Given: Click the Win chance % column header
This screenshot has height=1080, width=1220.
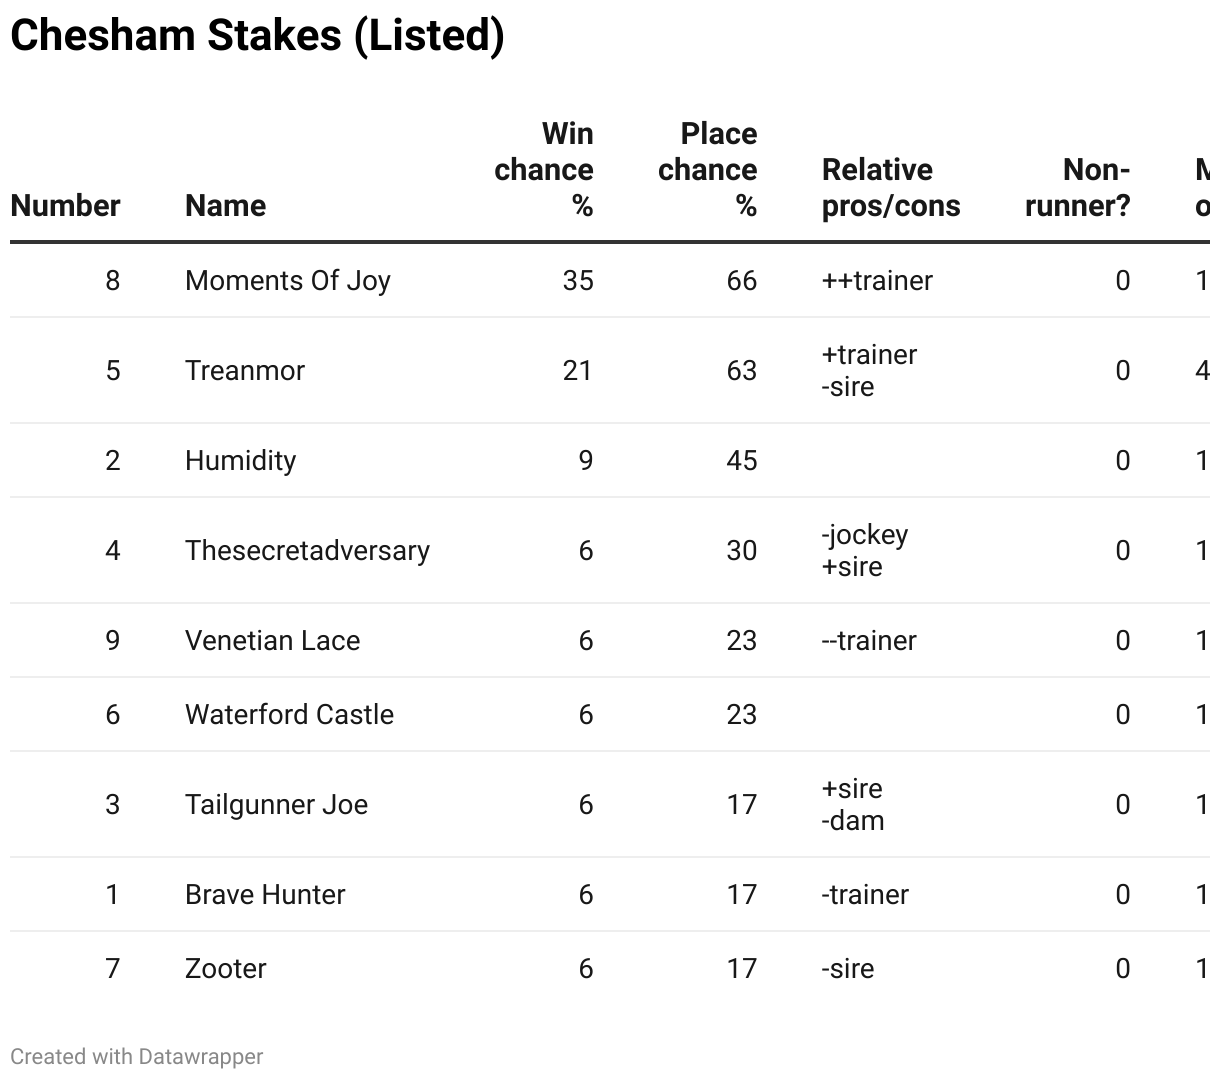Looking at the screenshot, I should tap(544, 170).
